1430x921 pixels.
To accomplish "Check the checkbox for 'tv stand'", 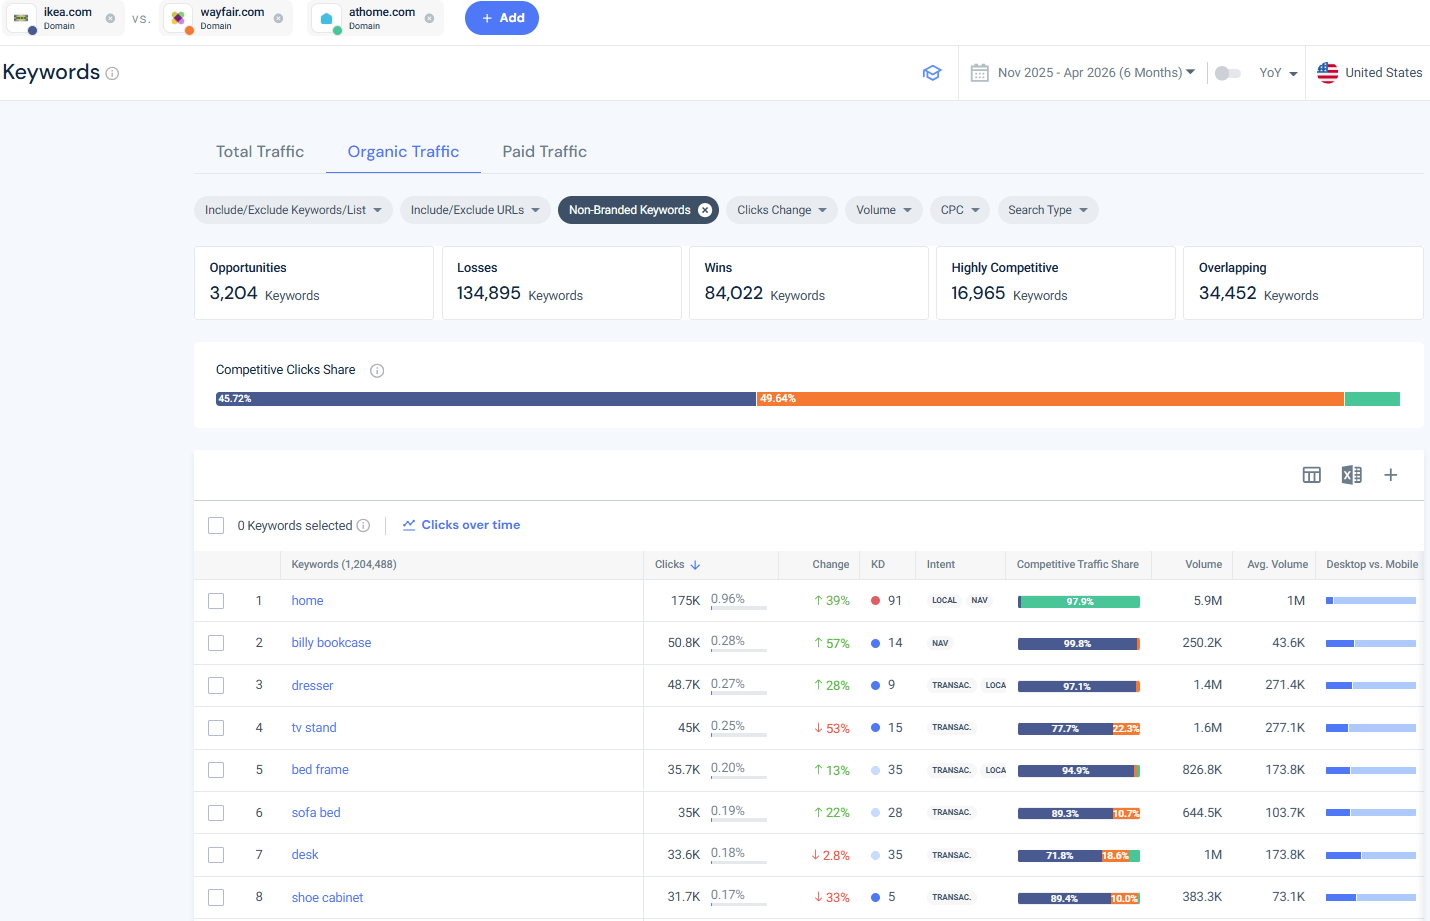I will [216, 728].
